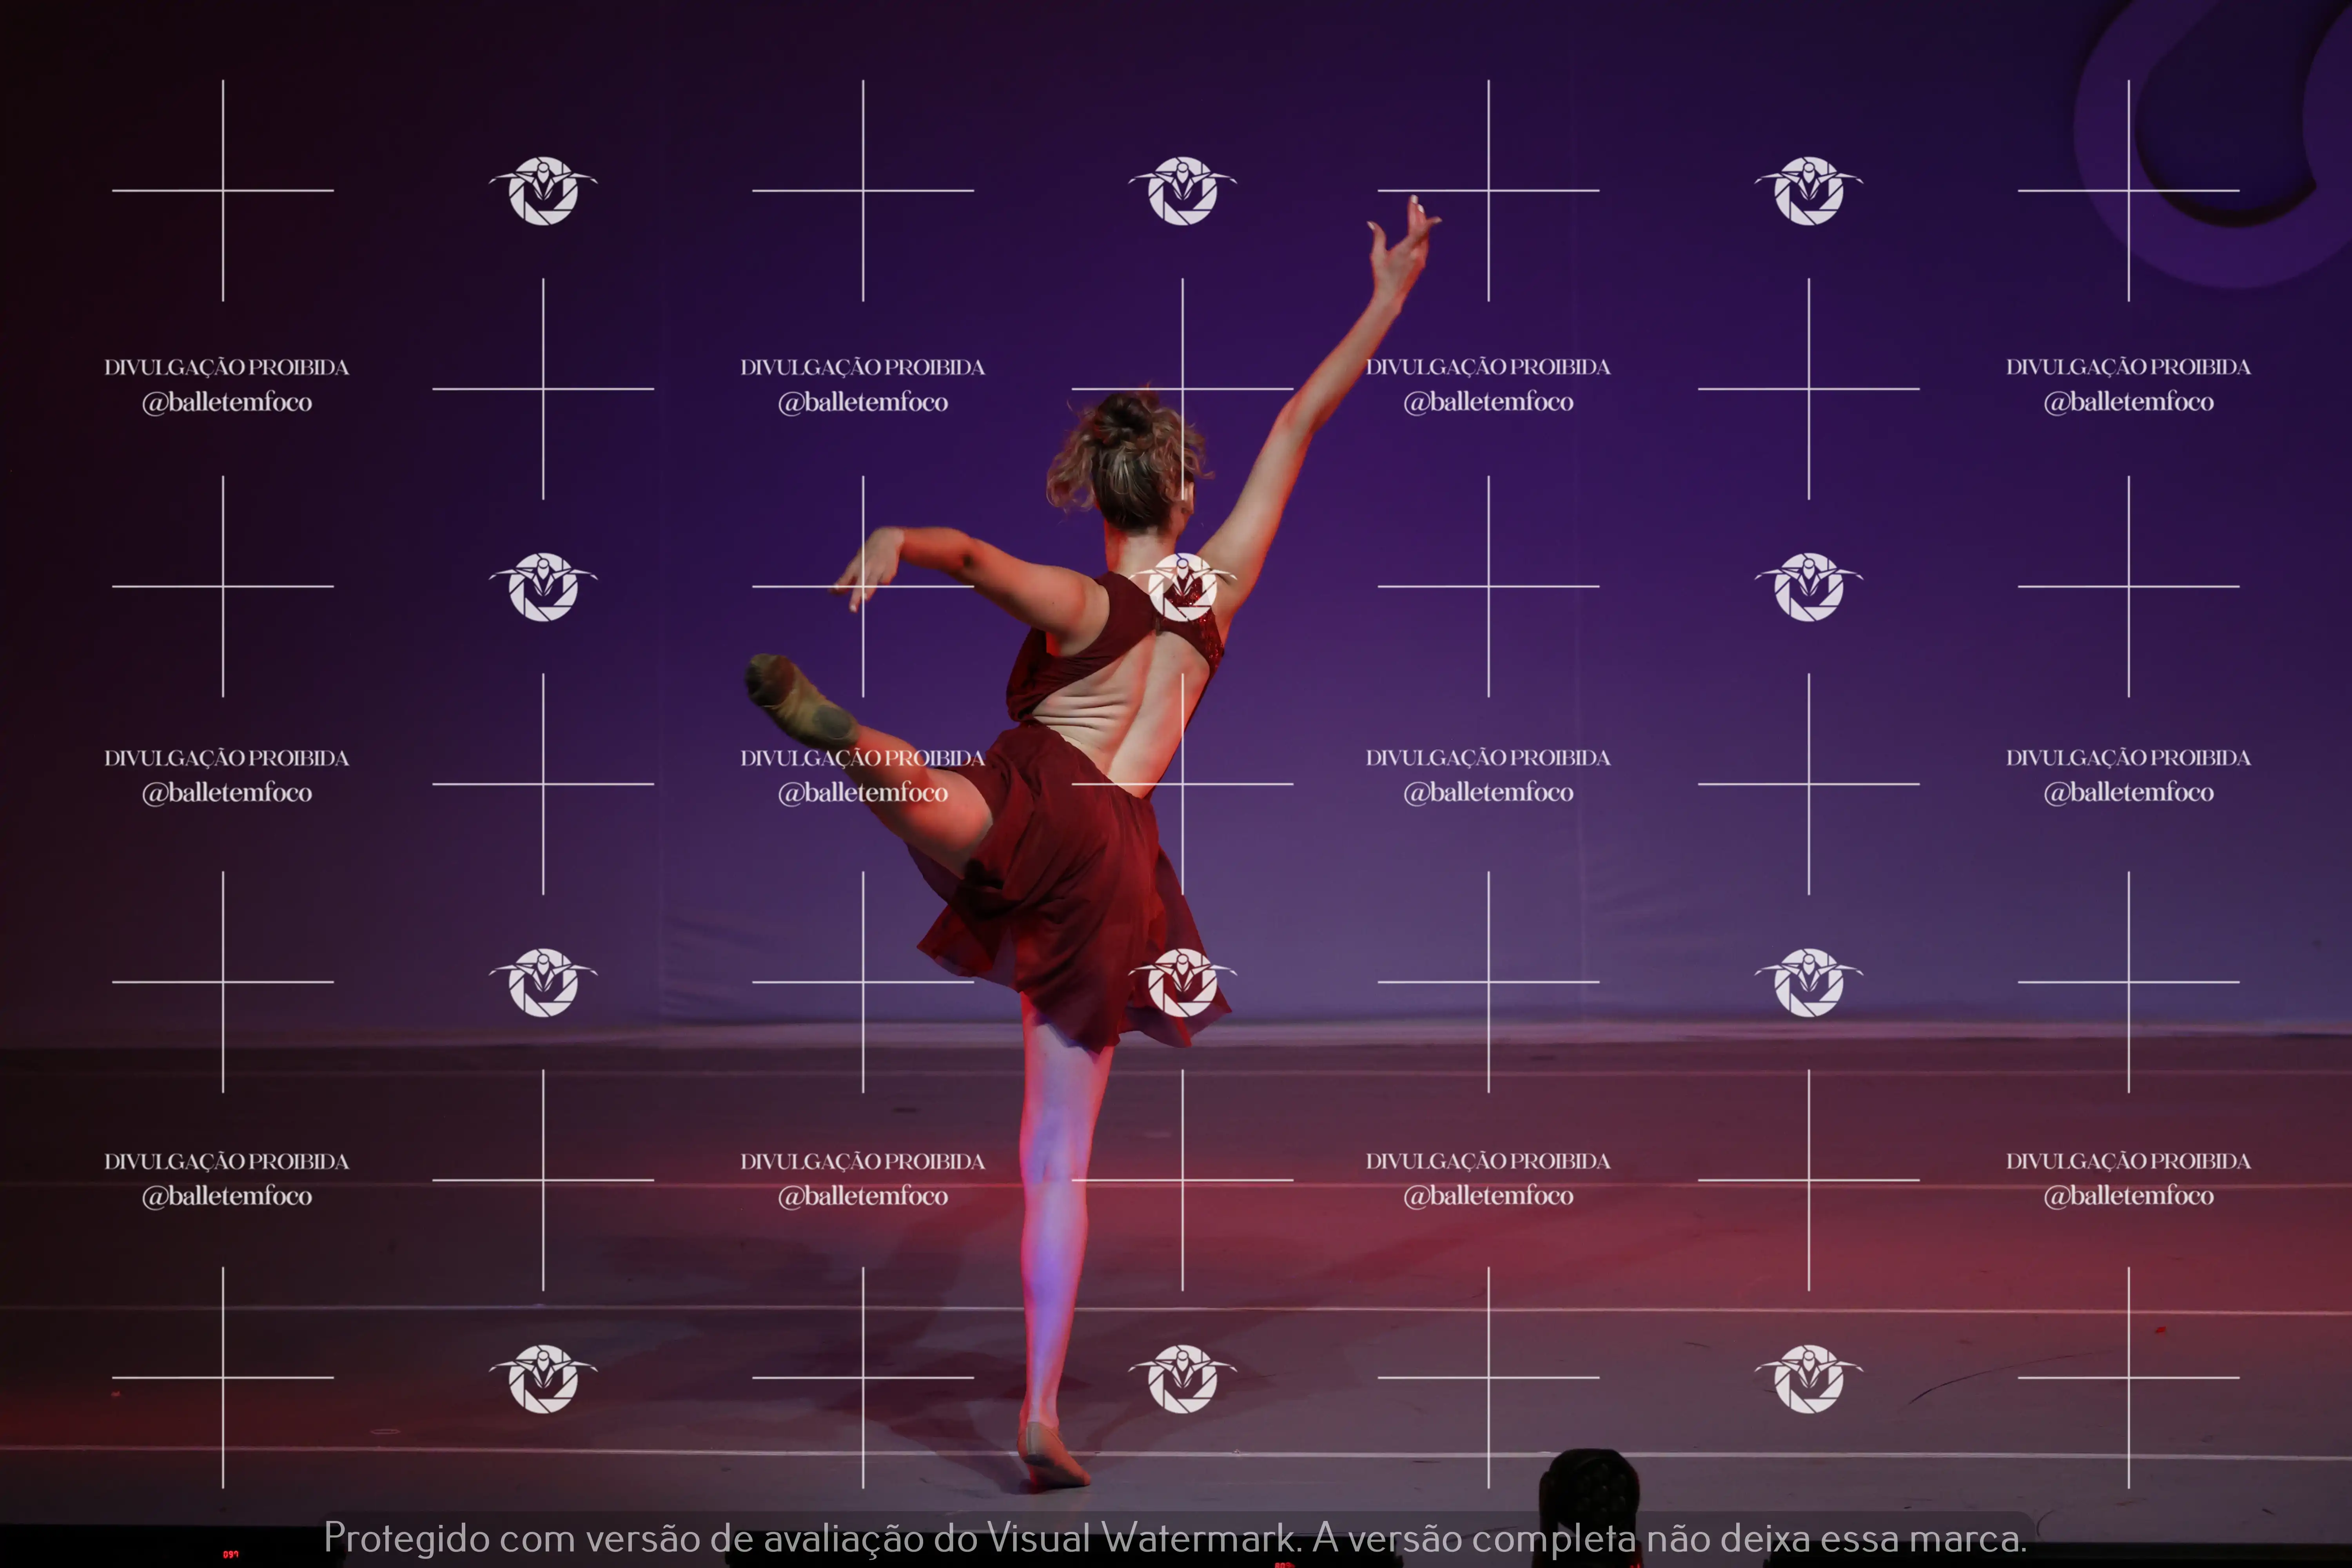Click the camera logo beside the dancer's standing ankle
The image size is (2352, 1568).
pos(1182,1379)
